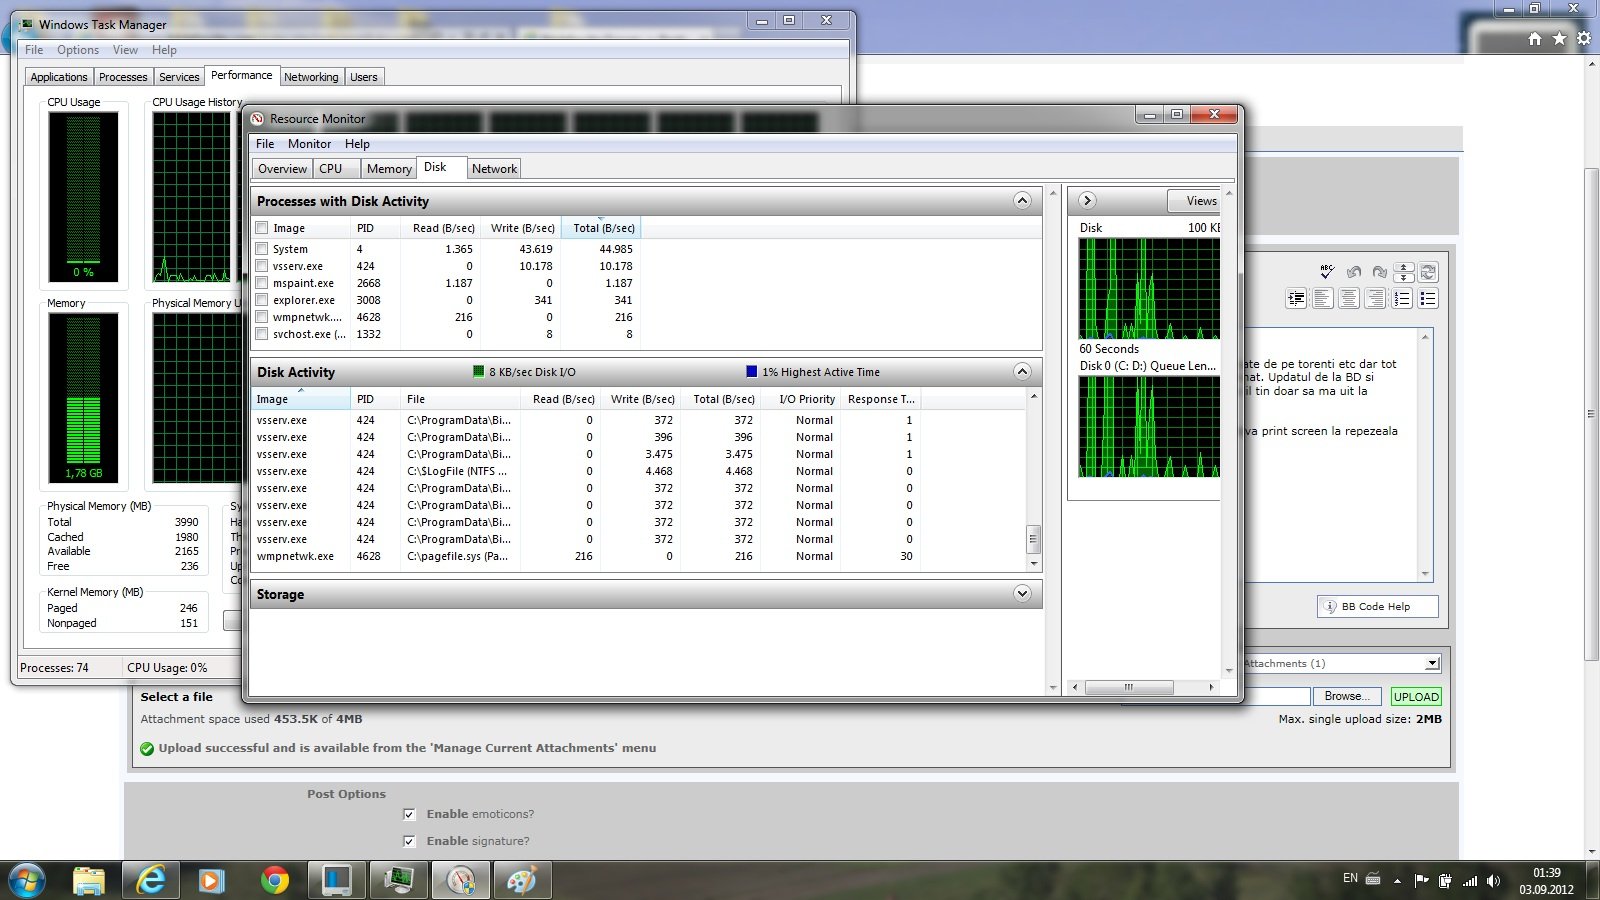Open the Action Center flag icon
The width and height of the screenshot is (1600, 900).
pos(1421,881)
